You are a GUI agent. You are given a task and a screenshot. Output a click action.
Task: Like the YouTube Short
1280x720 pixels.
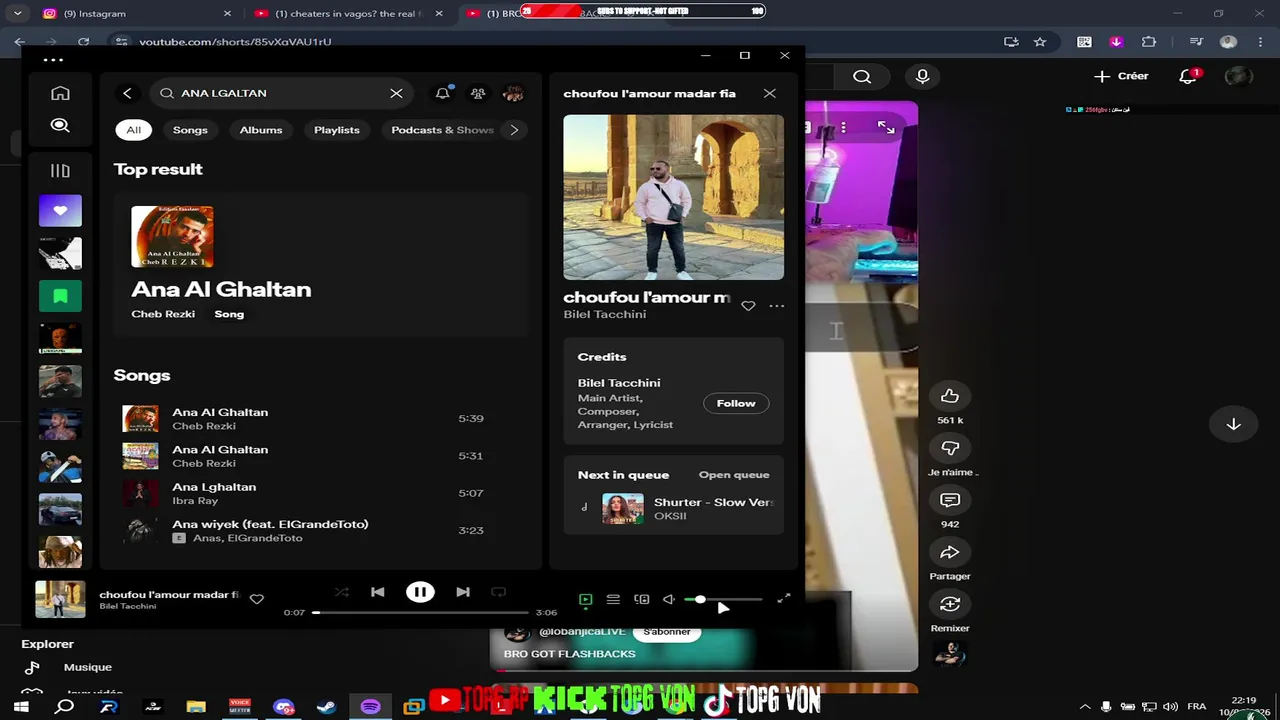tap(950, 396)
